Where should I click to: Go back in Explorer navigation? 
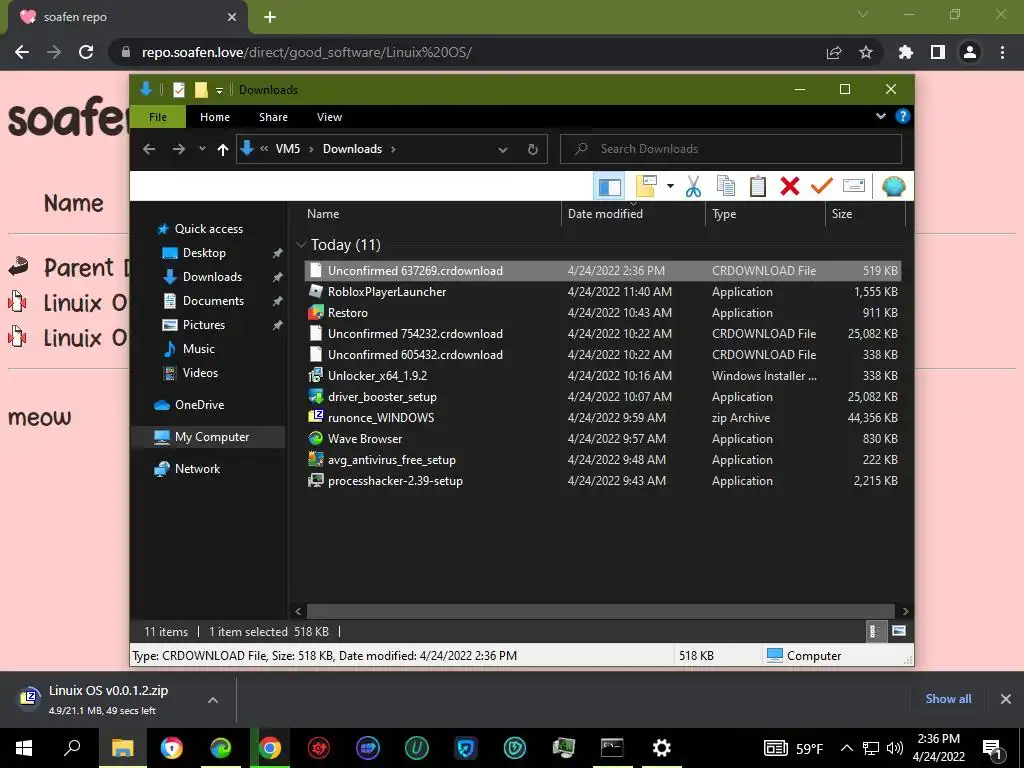click(149, 150)
